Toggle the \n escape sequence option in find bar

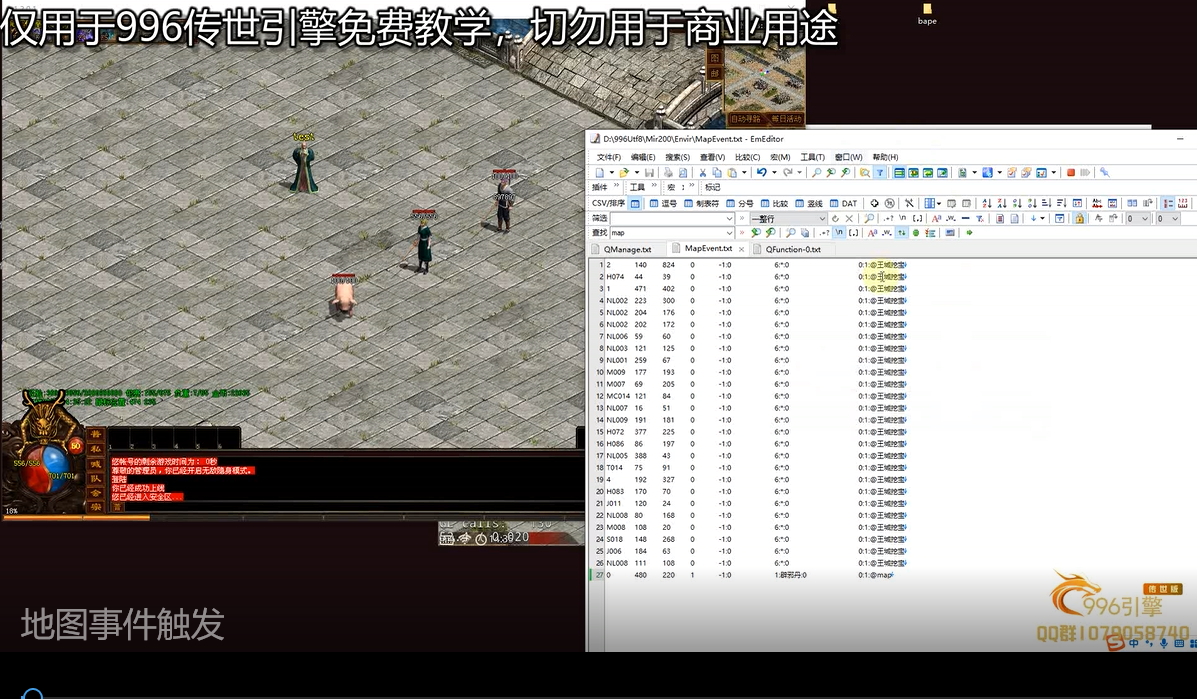pos(839,232)
